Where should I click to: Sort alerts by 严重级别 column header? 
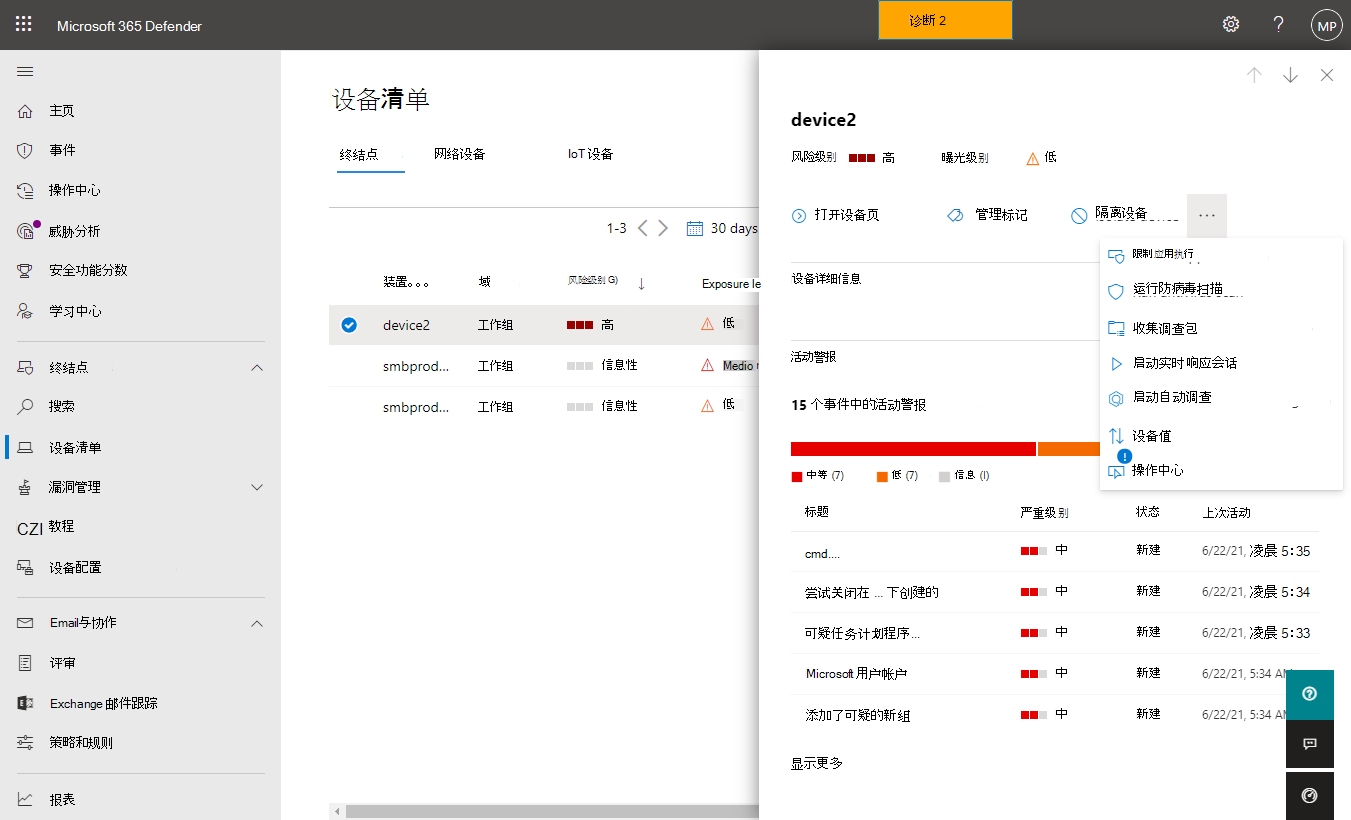[x=1044, y=512]
